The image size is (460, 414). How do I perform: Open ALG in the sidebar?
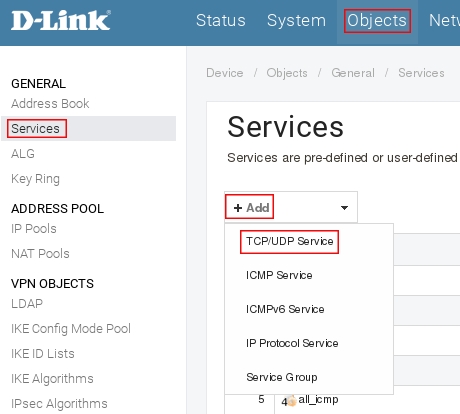tap(23, 154)
